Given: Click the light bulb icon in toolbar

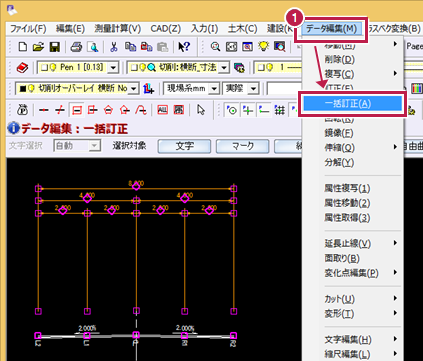Looking at the screenshot, I should pos(264,46).
